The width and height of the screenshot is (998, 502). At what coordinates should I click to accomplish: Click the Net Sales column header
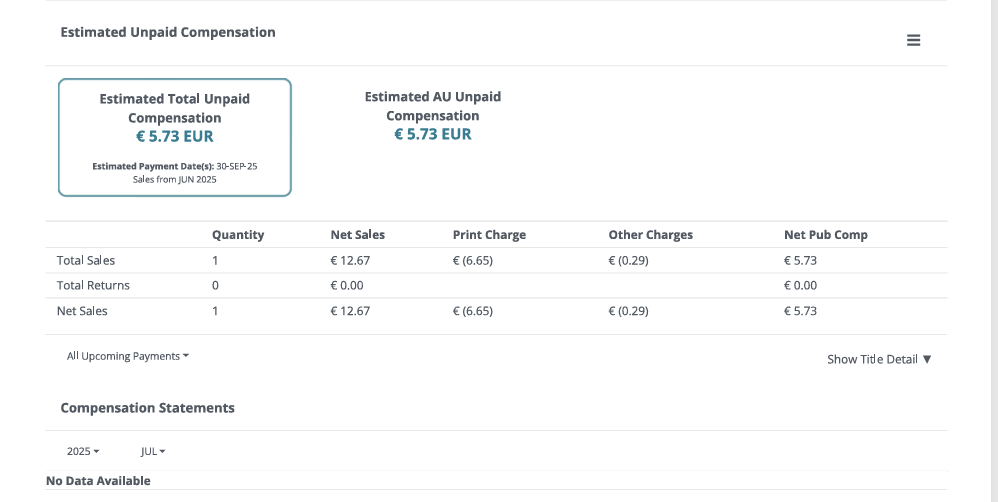(x=357, y=235)
